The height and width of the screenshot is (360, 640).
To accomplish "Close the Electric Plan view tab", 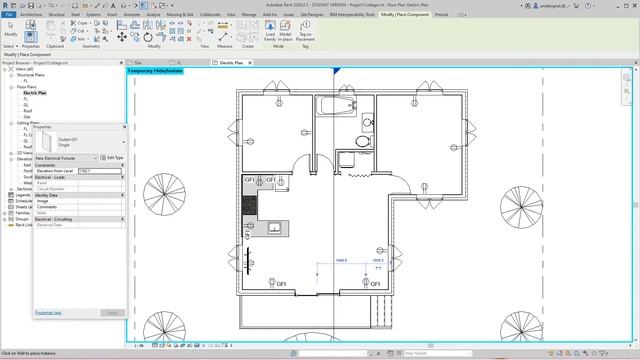I will coord(250,63).
